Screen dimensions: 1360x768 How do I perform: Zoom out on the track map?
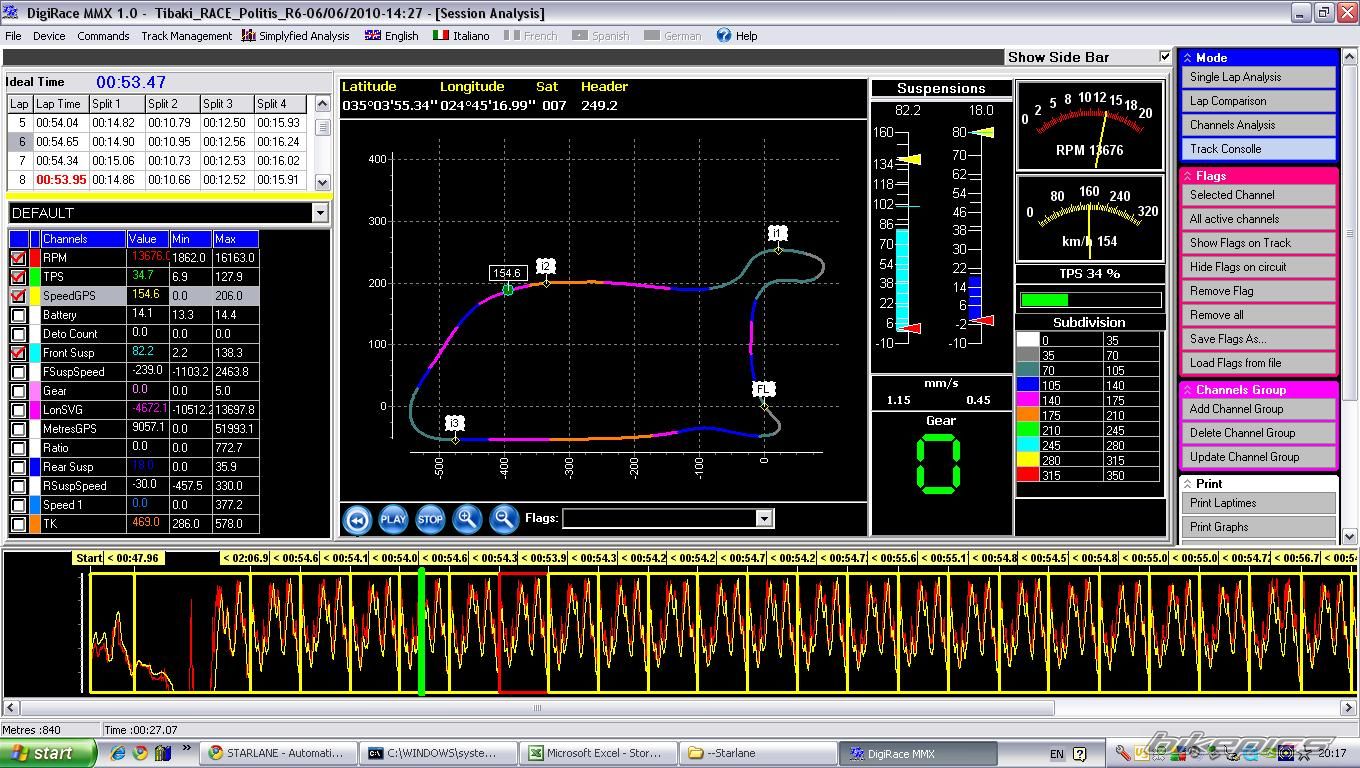504,518
